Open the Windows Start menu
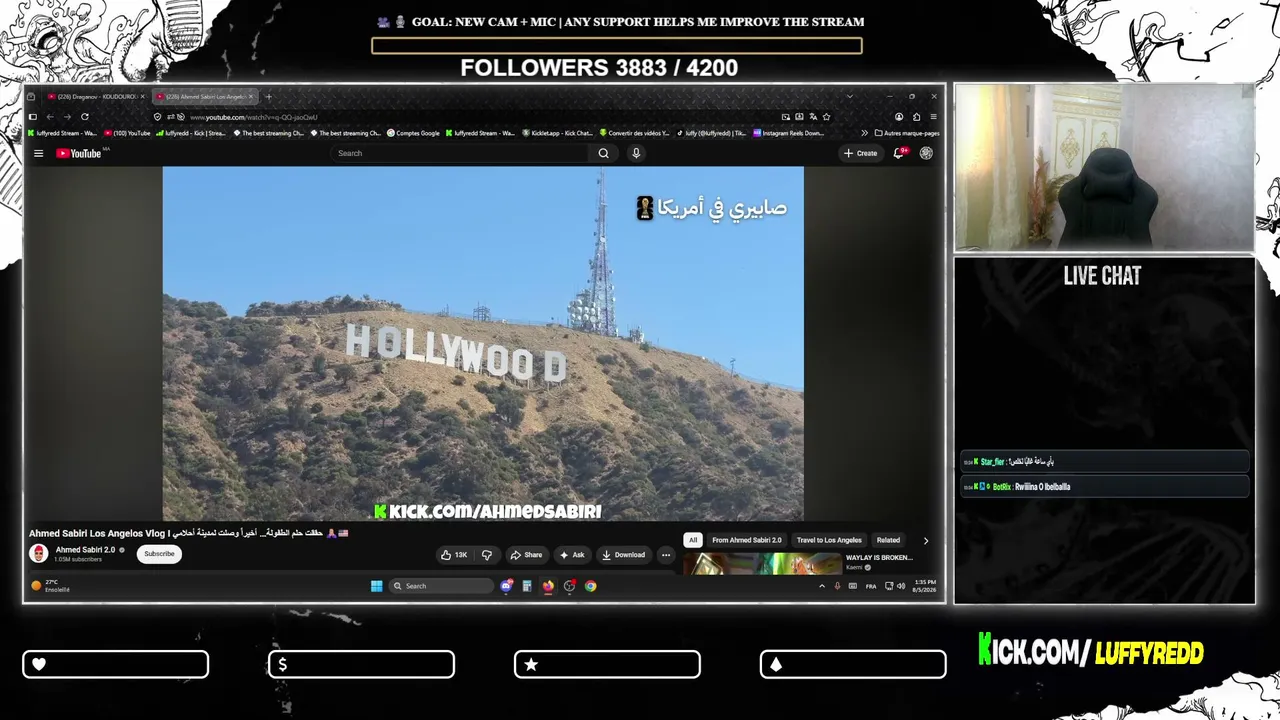Screen dimensions: 1280x720 point(377,586)
